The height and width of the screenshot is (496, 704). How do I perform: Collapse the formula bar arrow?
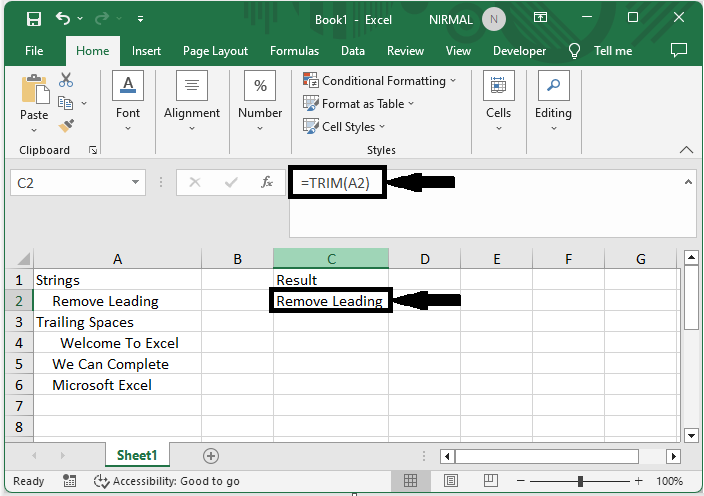click(x=688, y=182)
